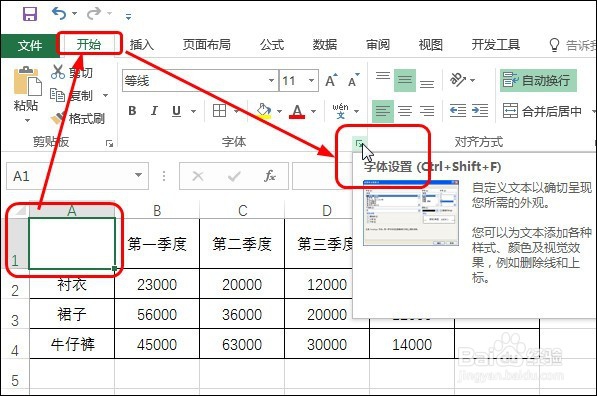
Task: Open the font size 11 dropdown
Action: pyautogui.click(x=311, y=80)
